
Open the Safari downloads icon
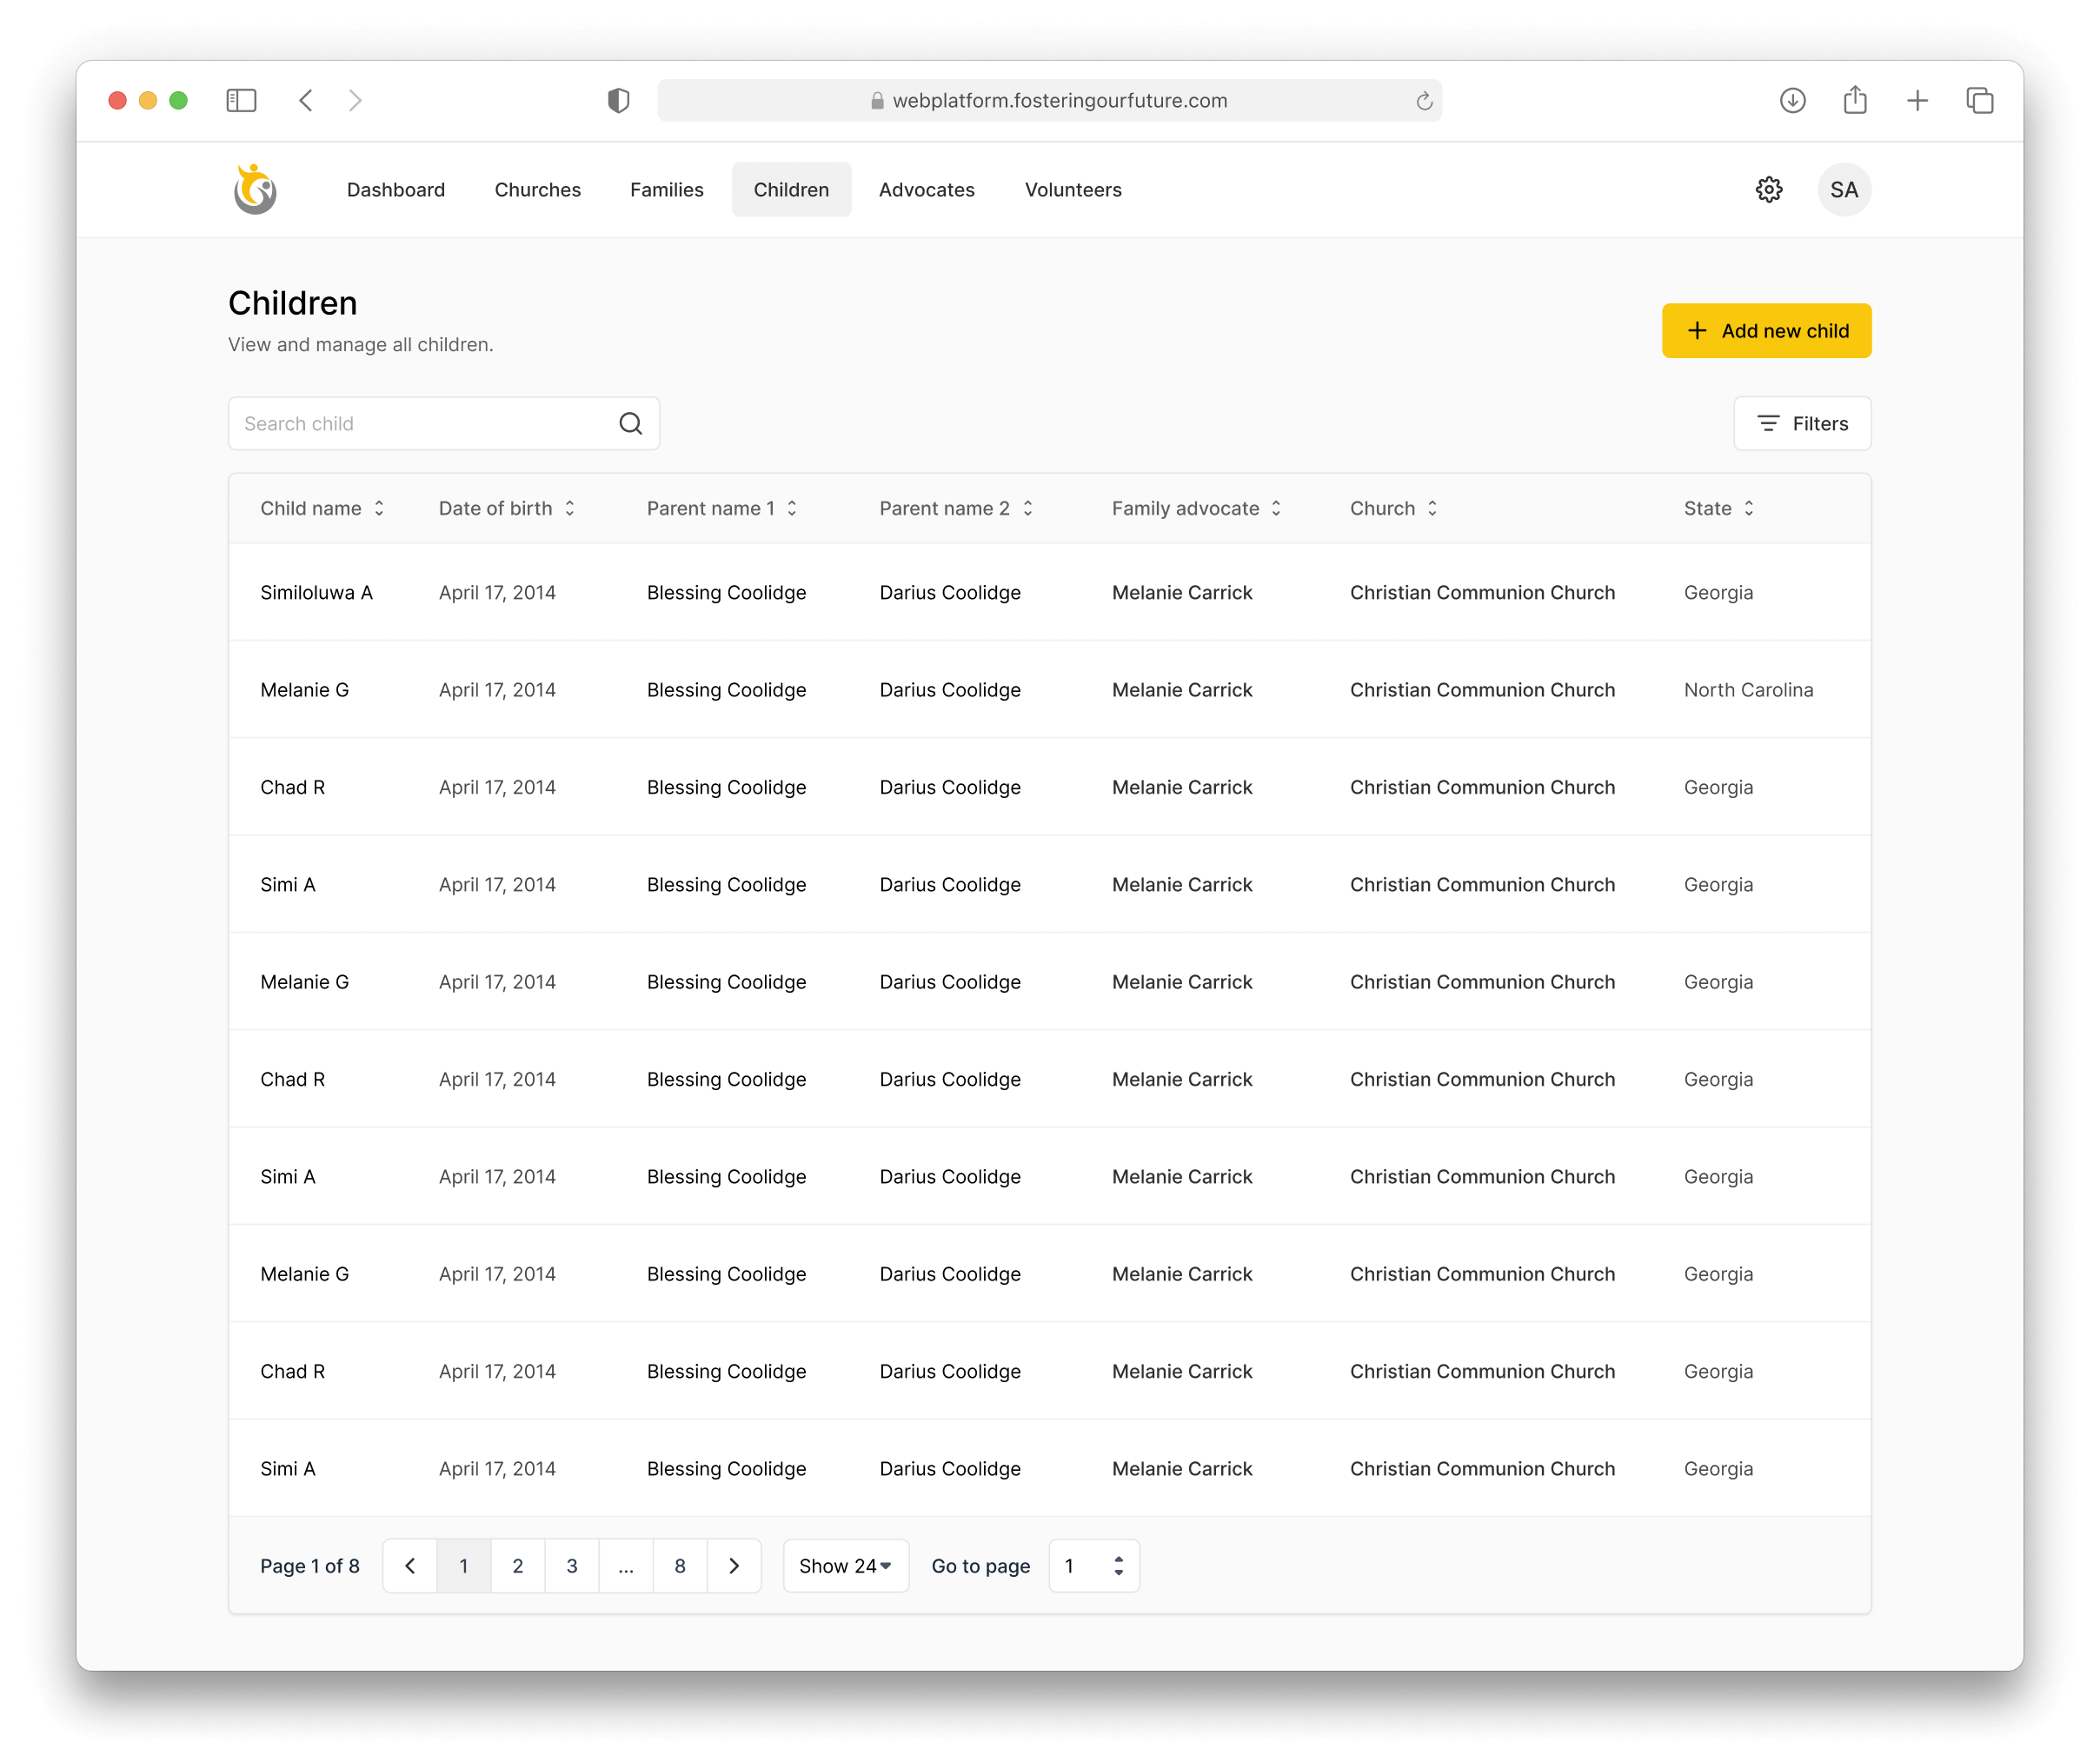1792,101
